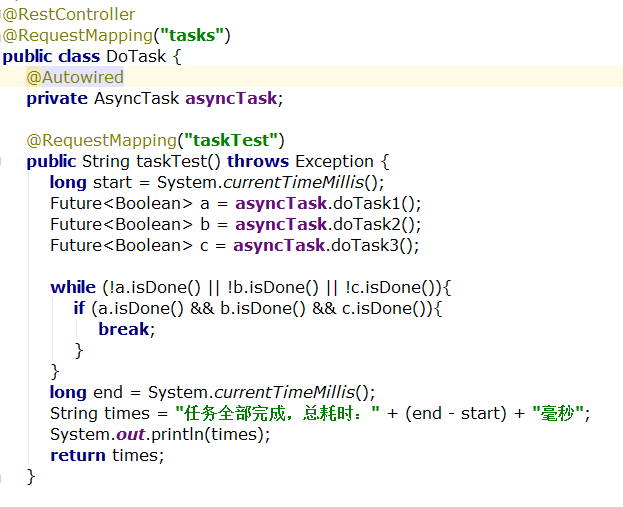Click a.isDone() in the if condition

click(x=141, y=308)
